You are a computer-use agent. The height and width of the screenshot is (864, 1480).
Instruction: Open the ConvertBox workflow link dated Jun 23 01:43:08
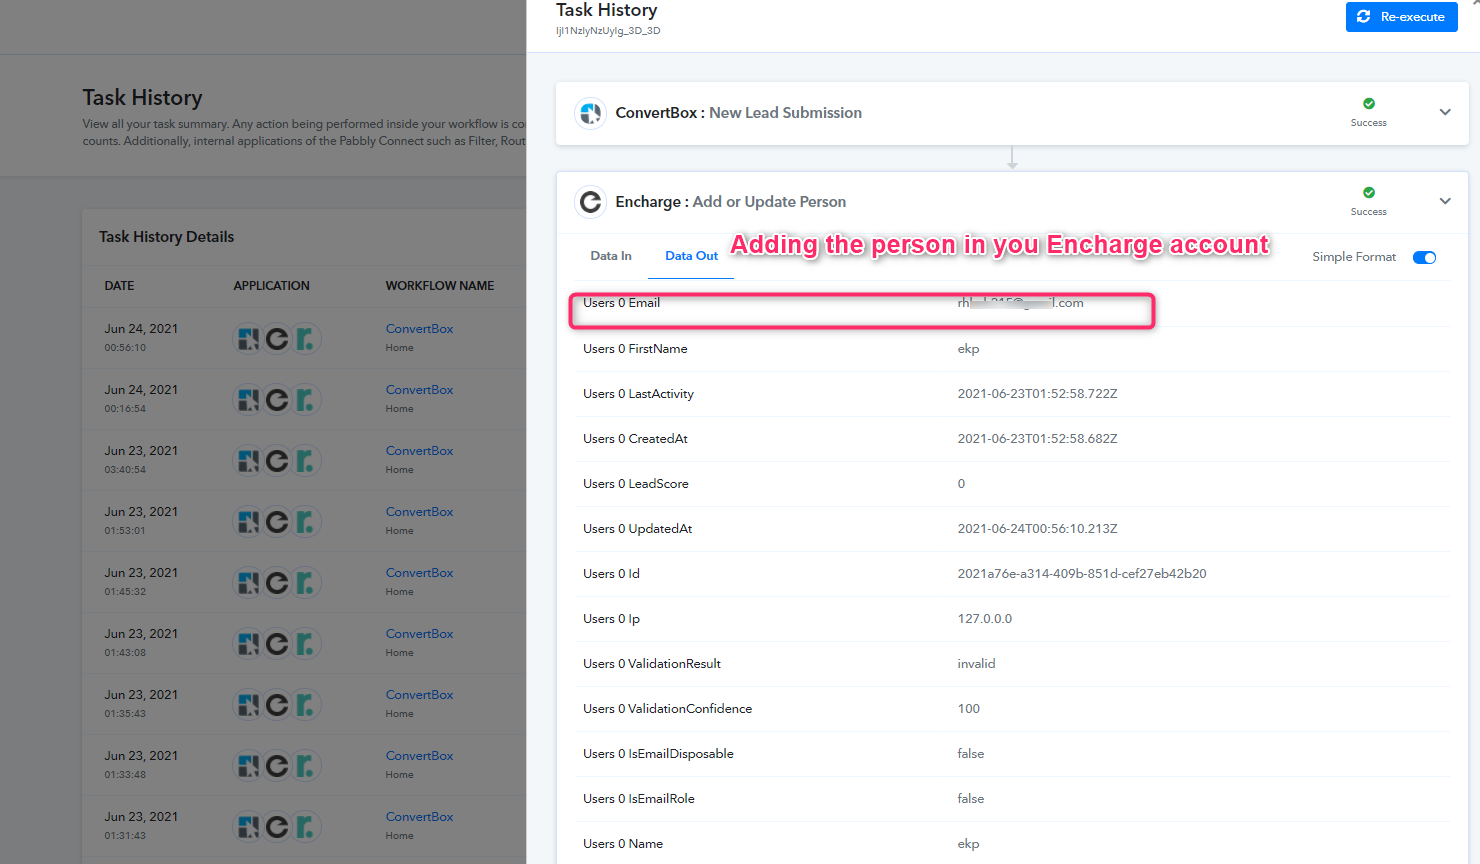[x=420, y=634]
